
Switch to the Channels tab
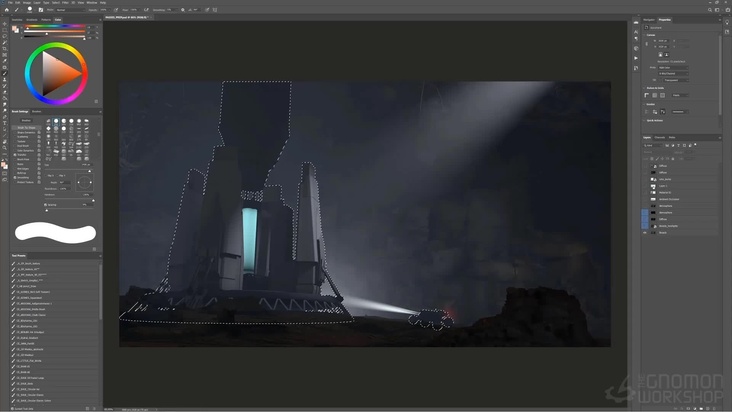660,137
